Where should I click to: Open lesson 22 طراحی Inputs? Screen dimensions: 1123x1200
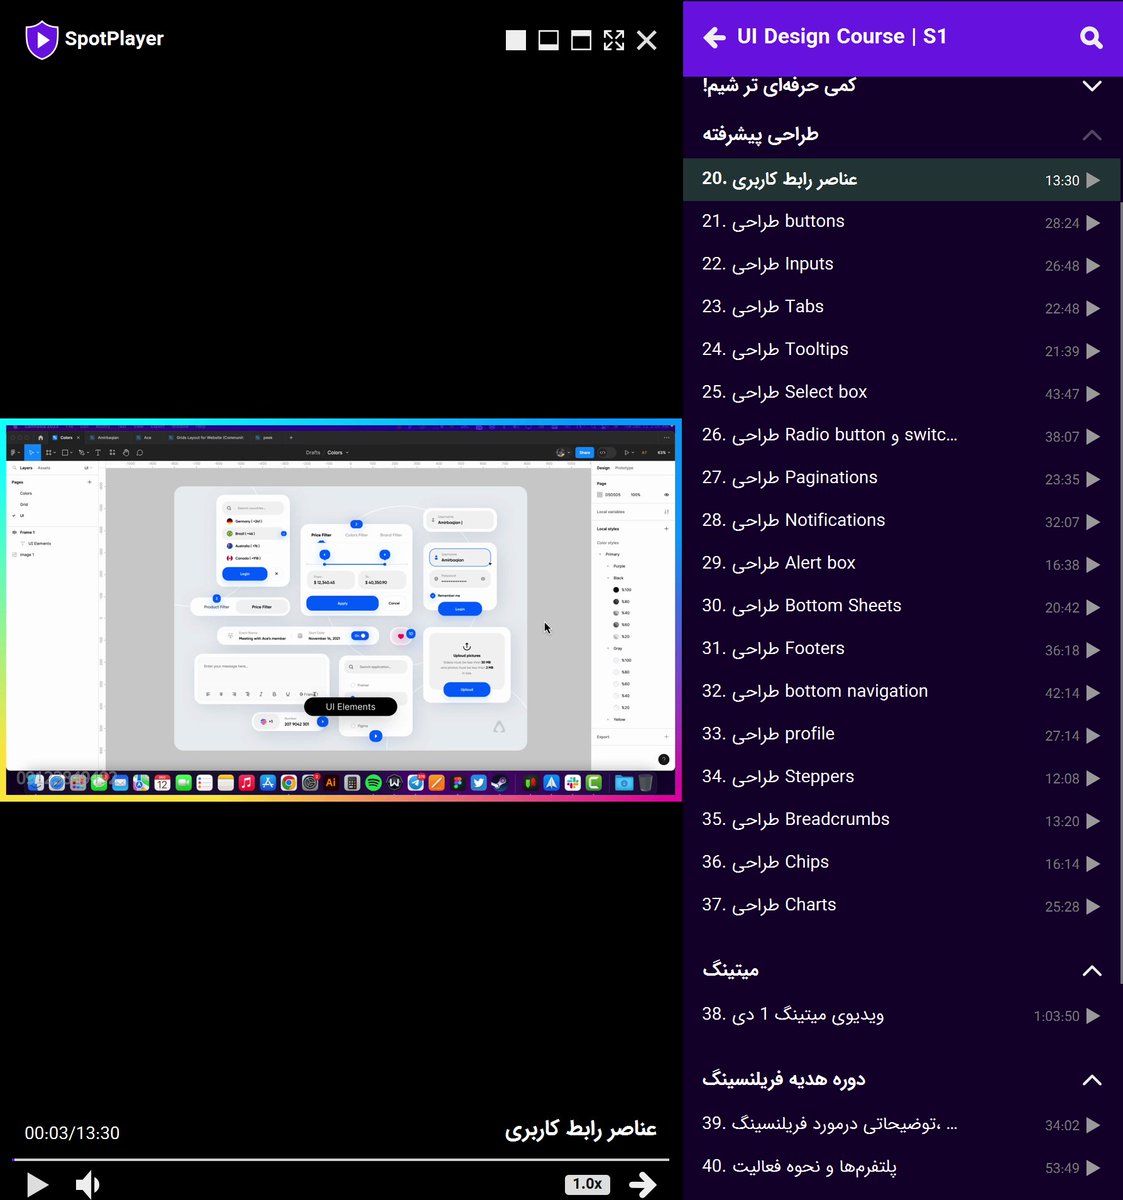[x=901, y=265]
